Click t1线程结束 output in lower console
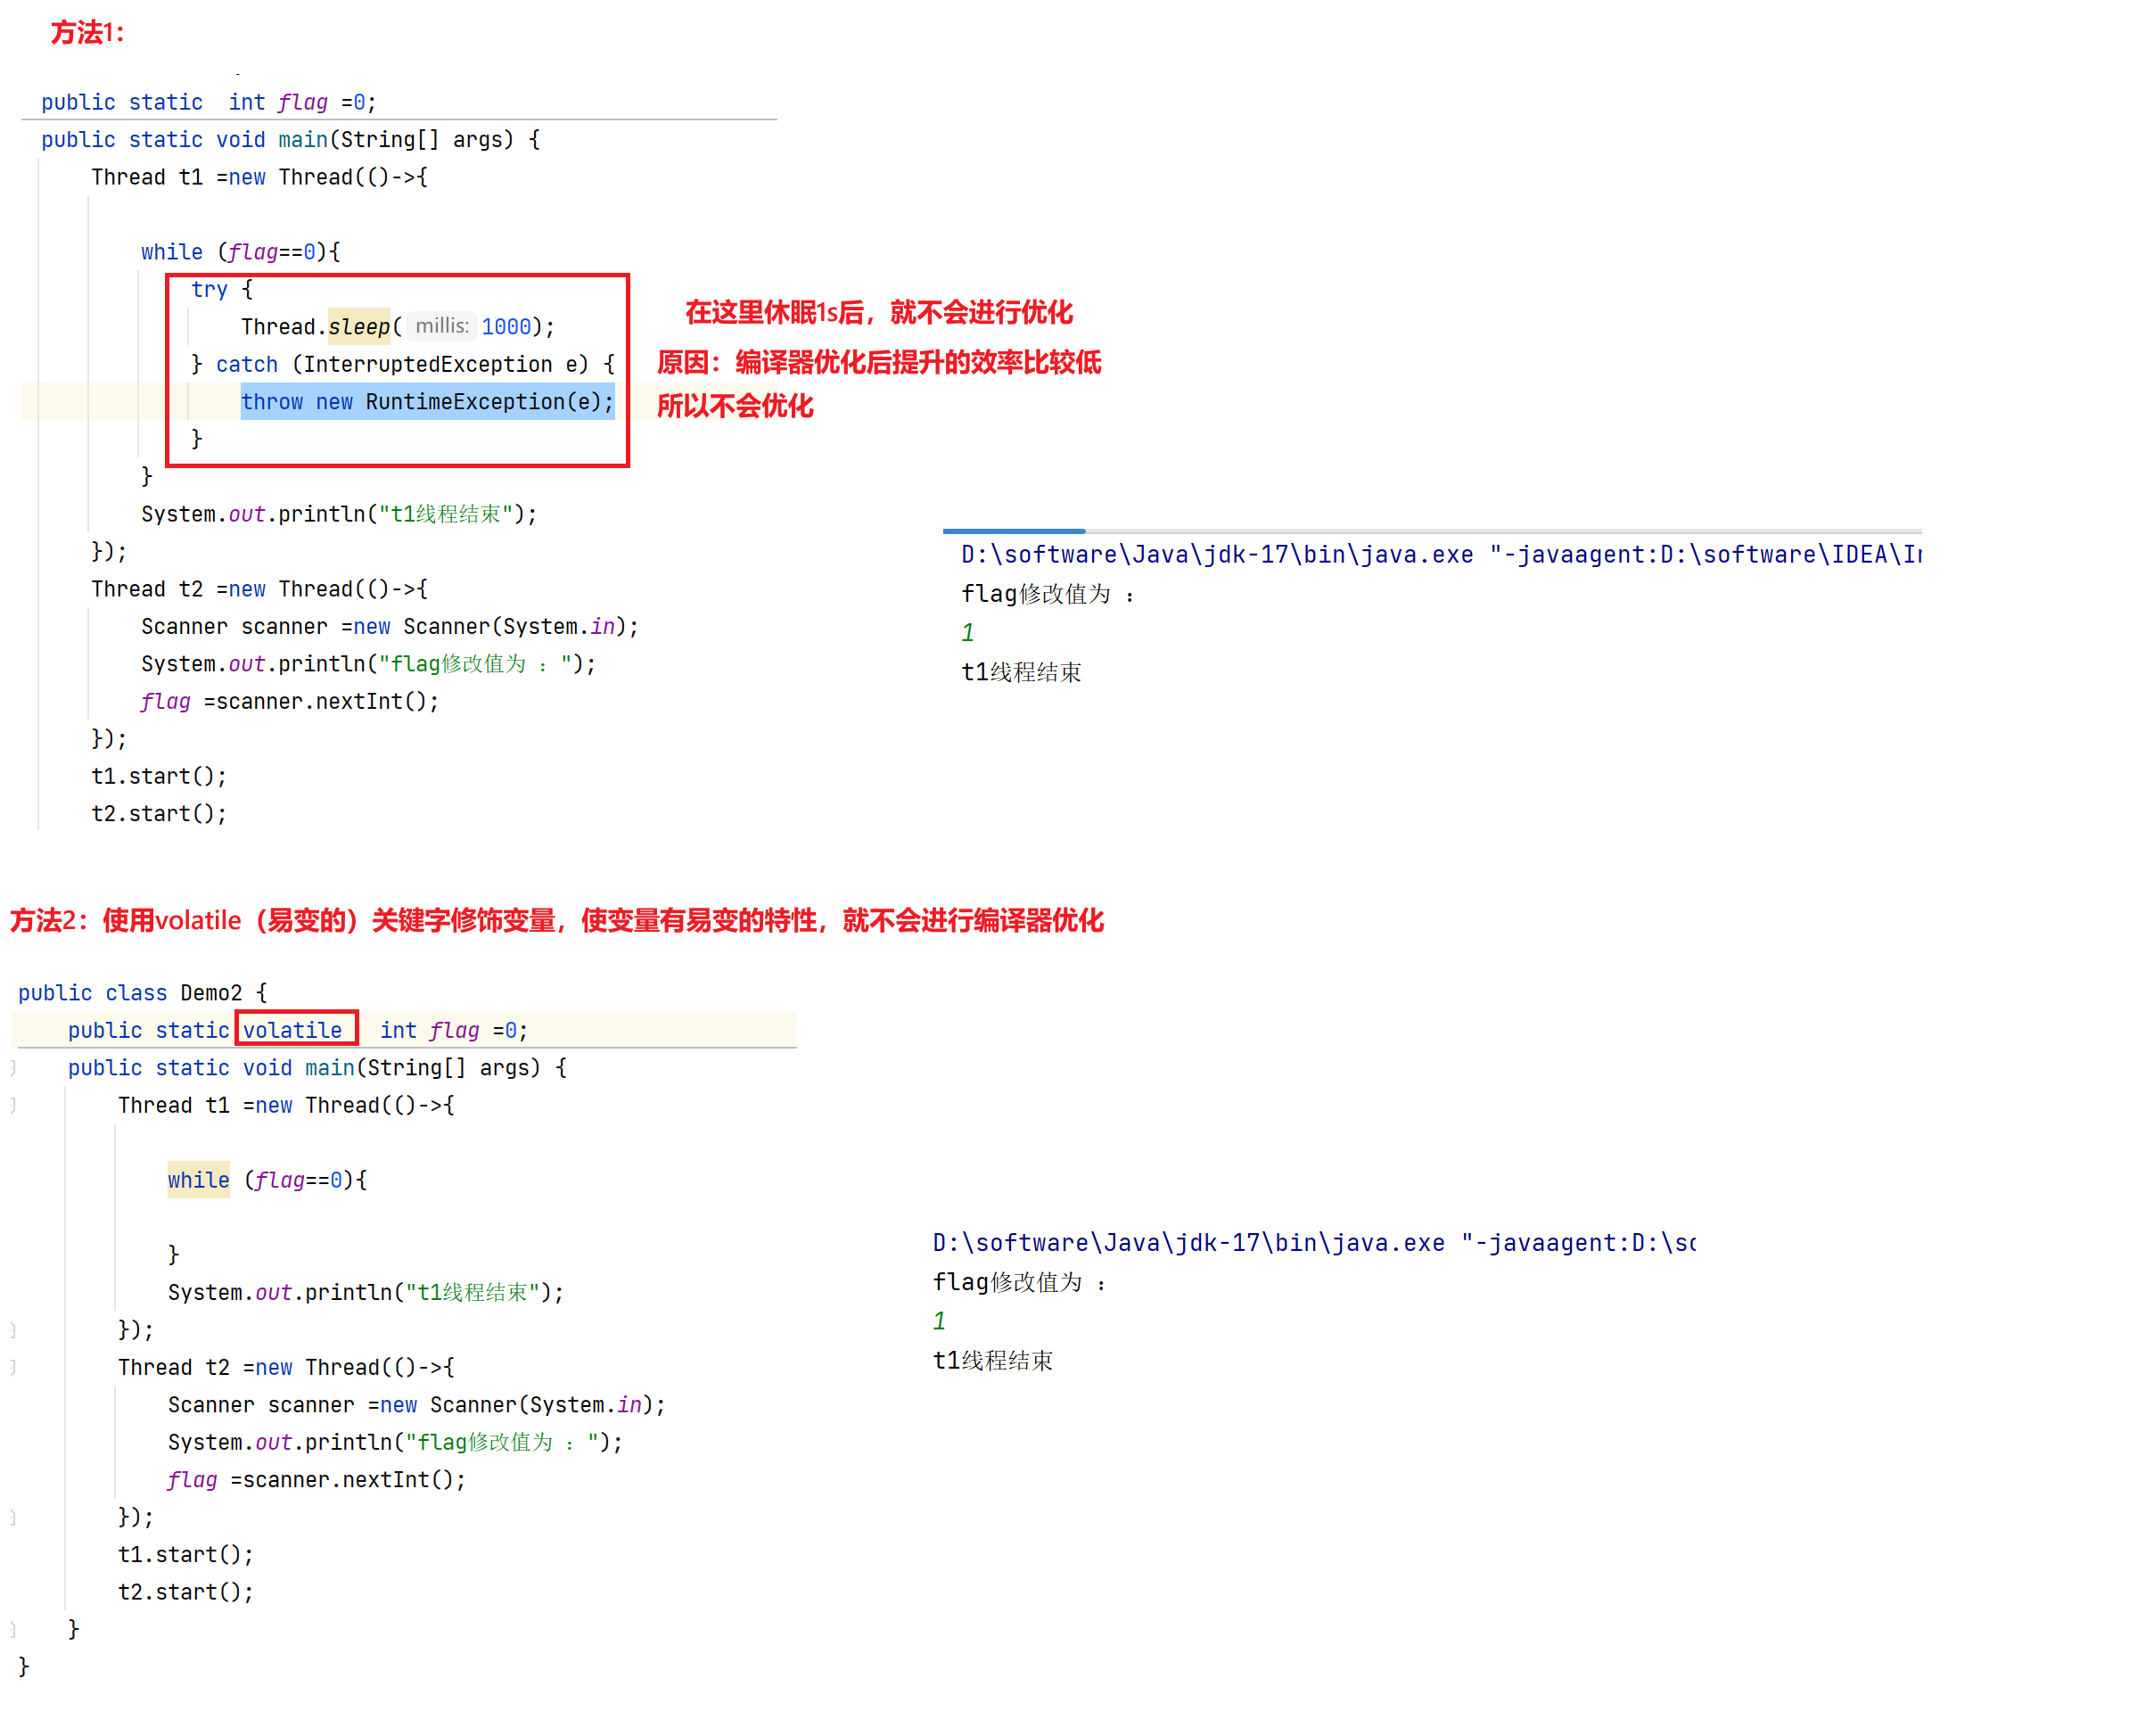2137x1736 pixels. coord(992,1361)
